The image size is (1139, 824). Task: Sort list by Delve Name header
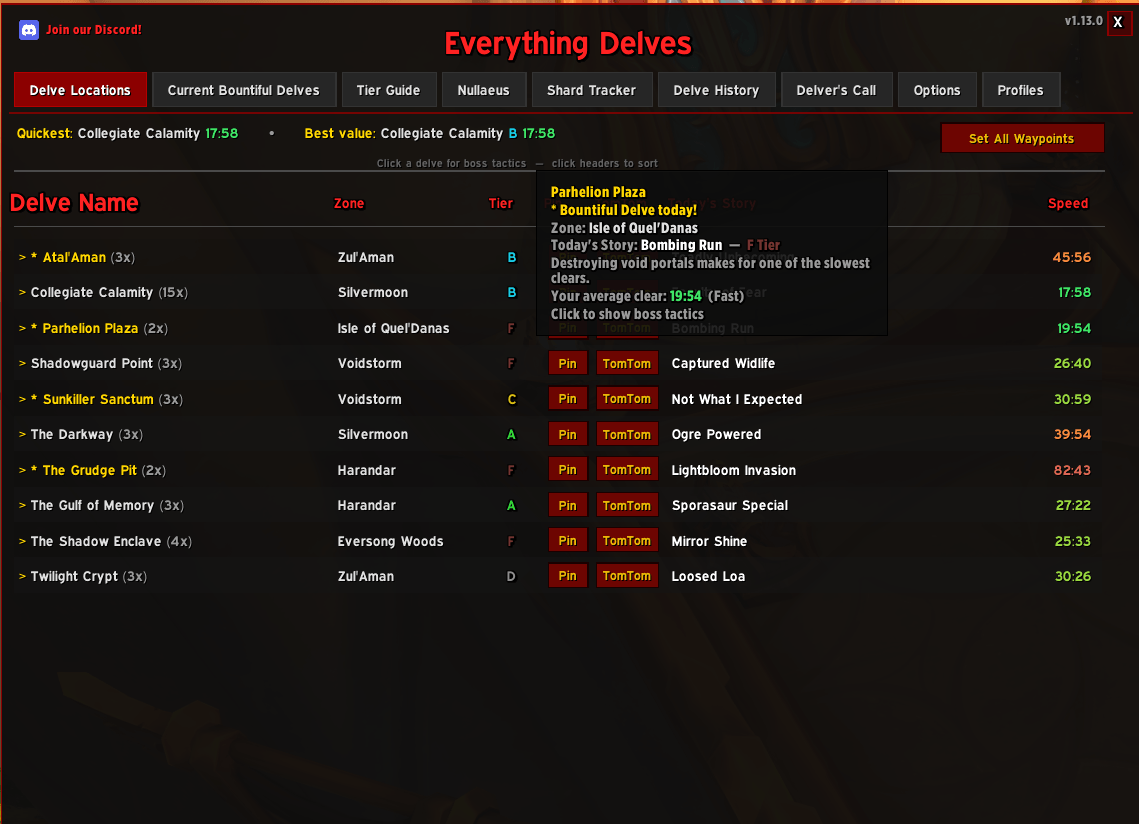[x=74, y=203]
